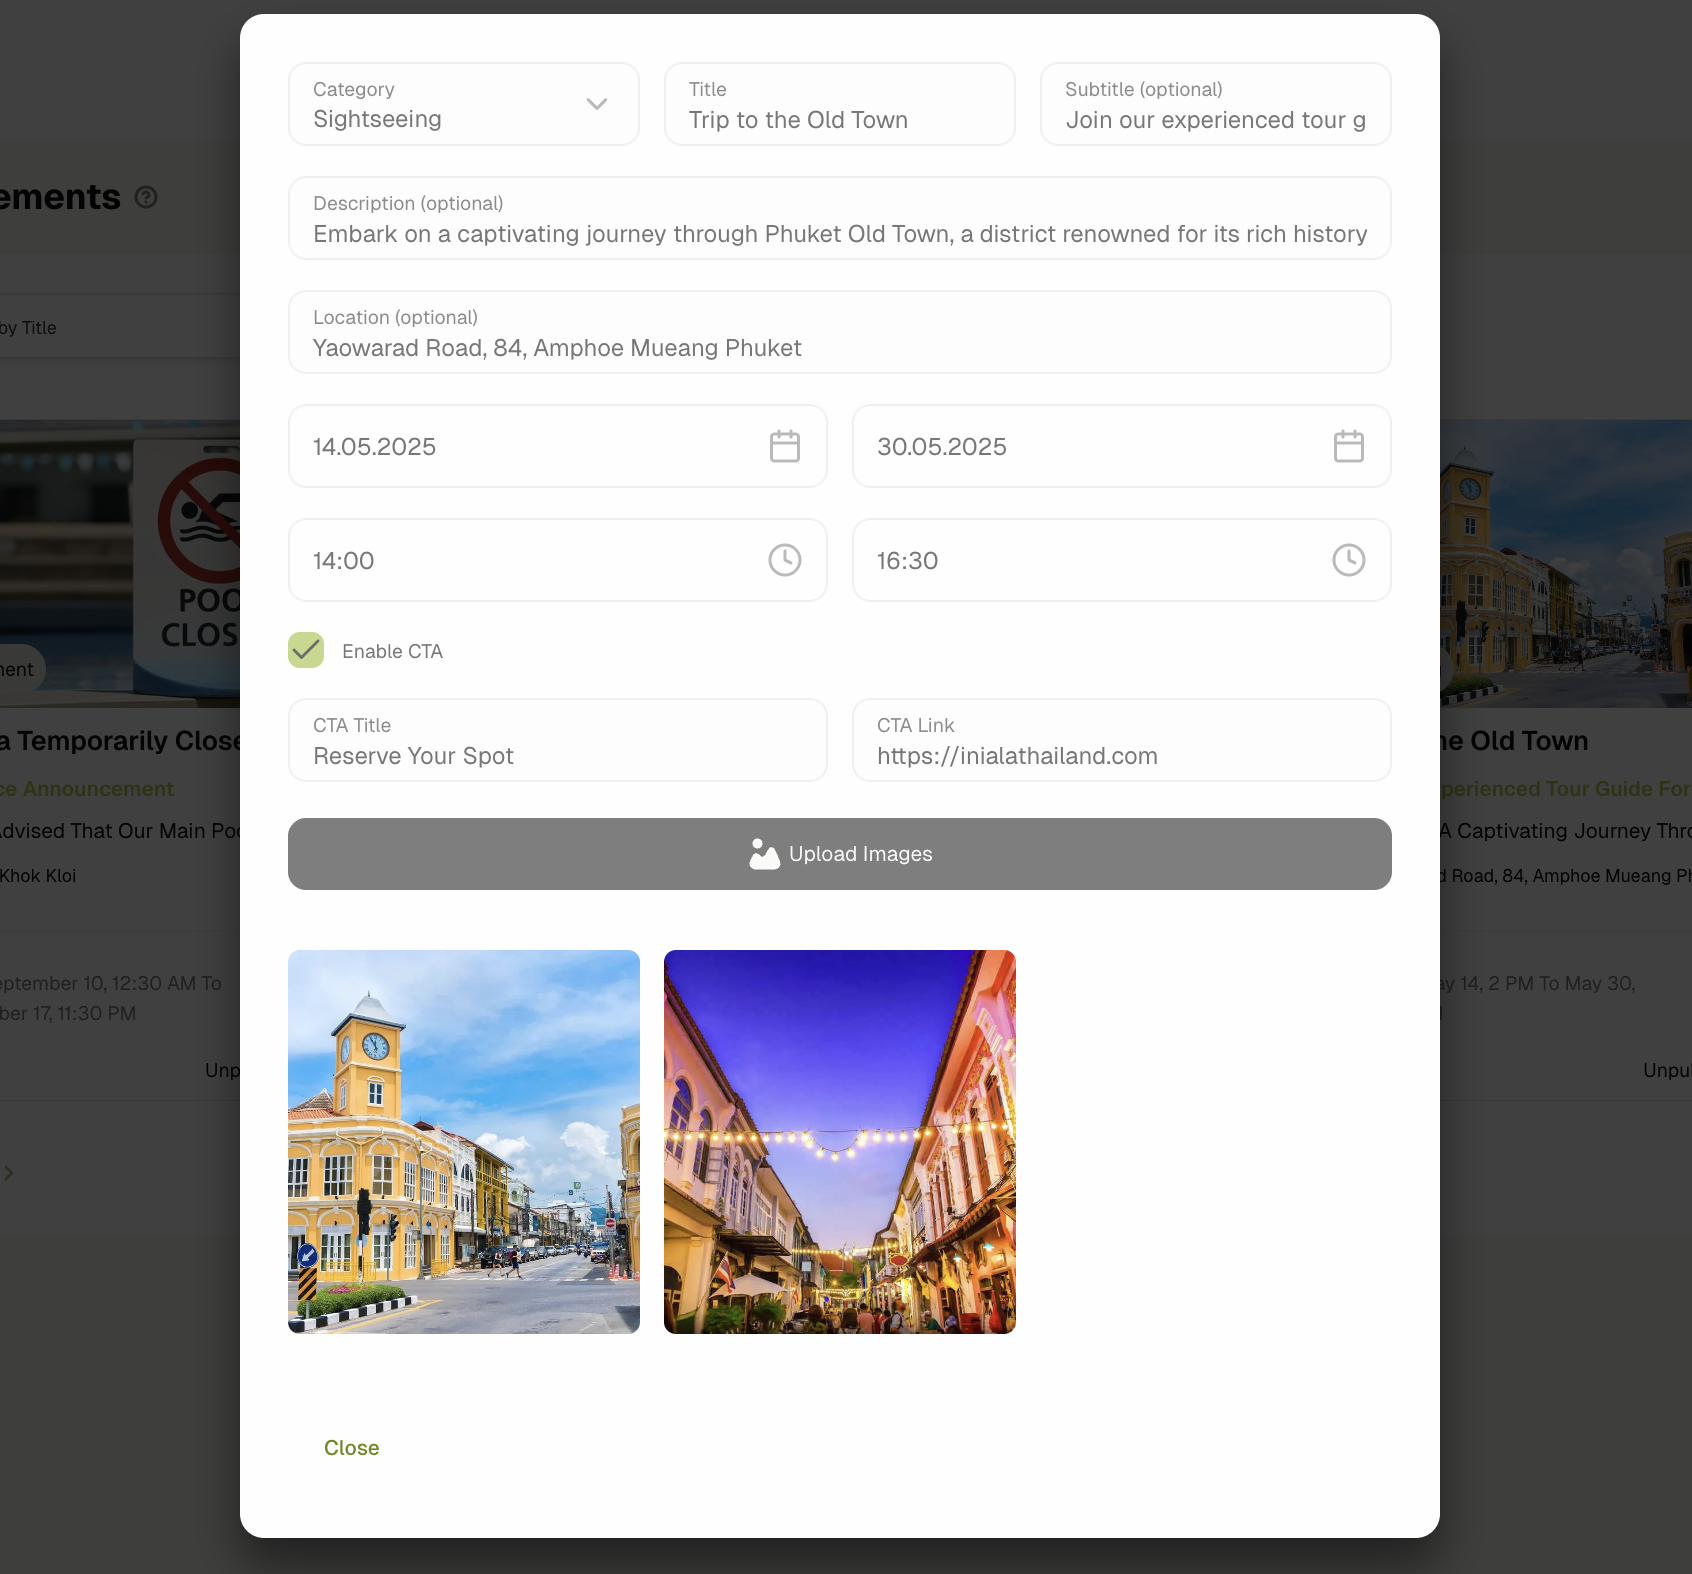Click the CTA Link URL field
This screenshot has width=1692, height=1574.
point(1121,741)
